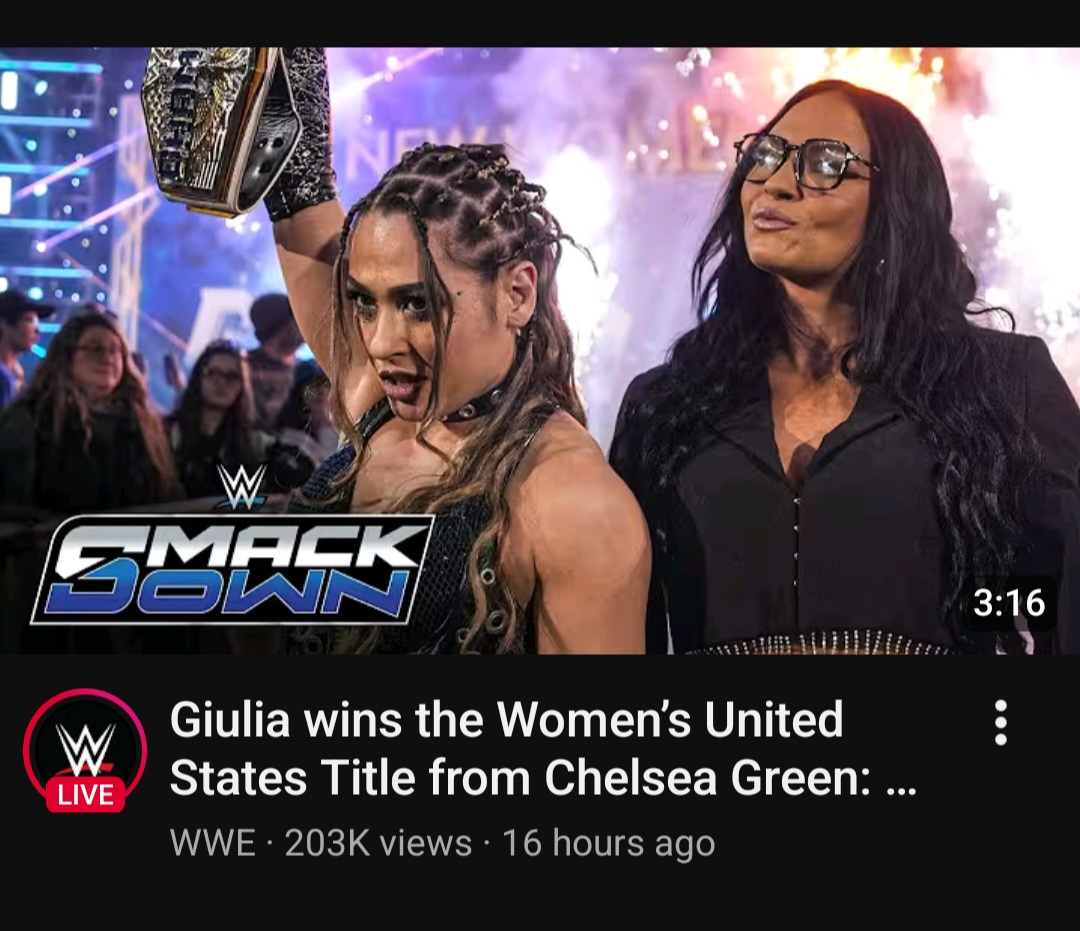Open the three-dot more options menu
The height and width of the screenshot is (931, 1080).
(x=1001, y=722)
